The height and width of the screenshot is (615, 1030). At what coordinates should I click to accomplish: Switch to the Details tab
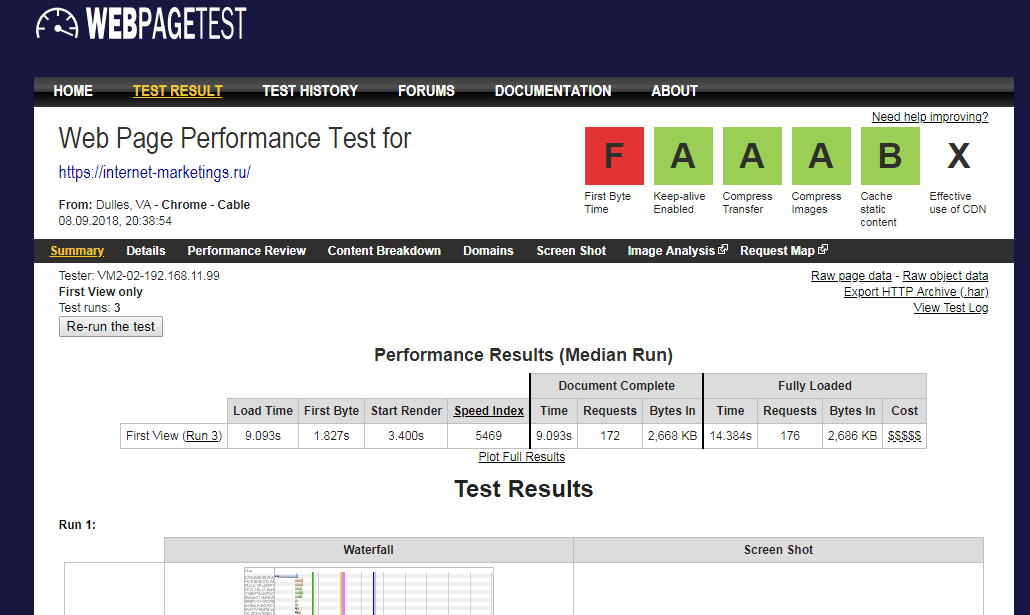point(146,251)
